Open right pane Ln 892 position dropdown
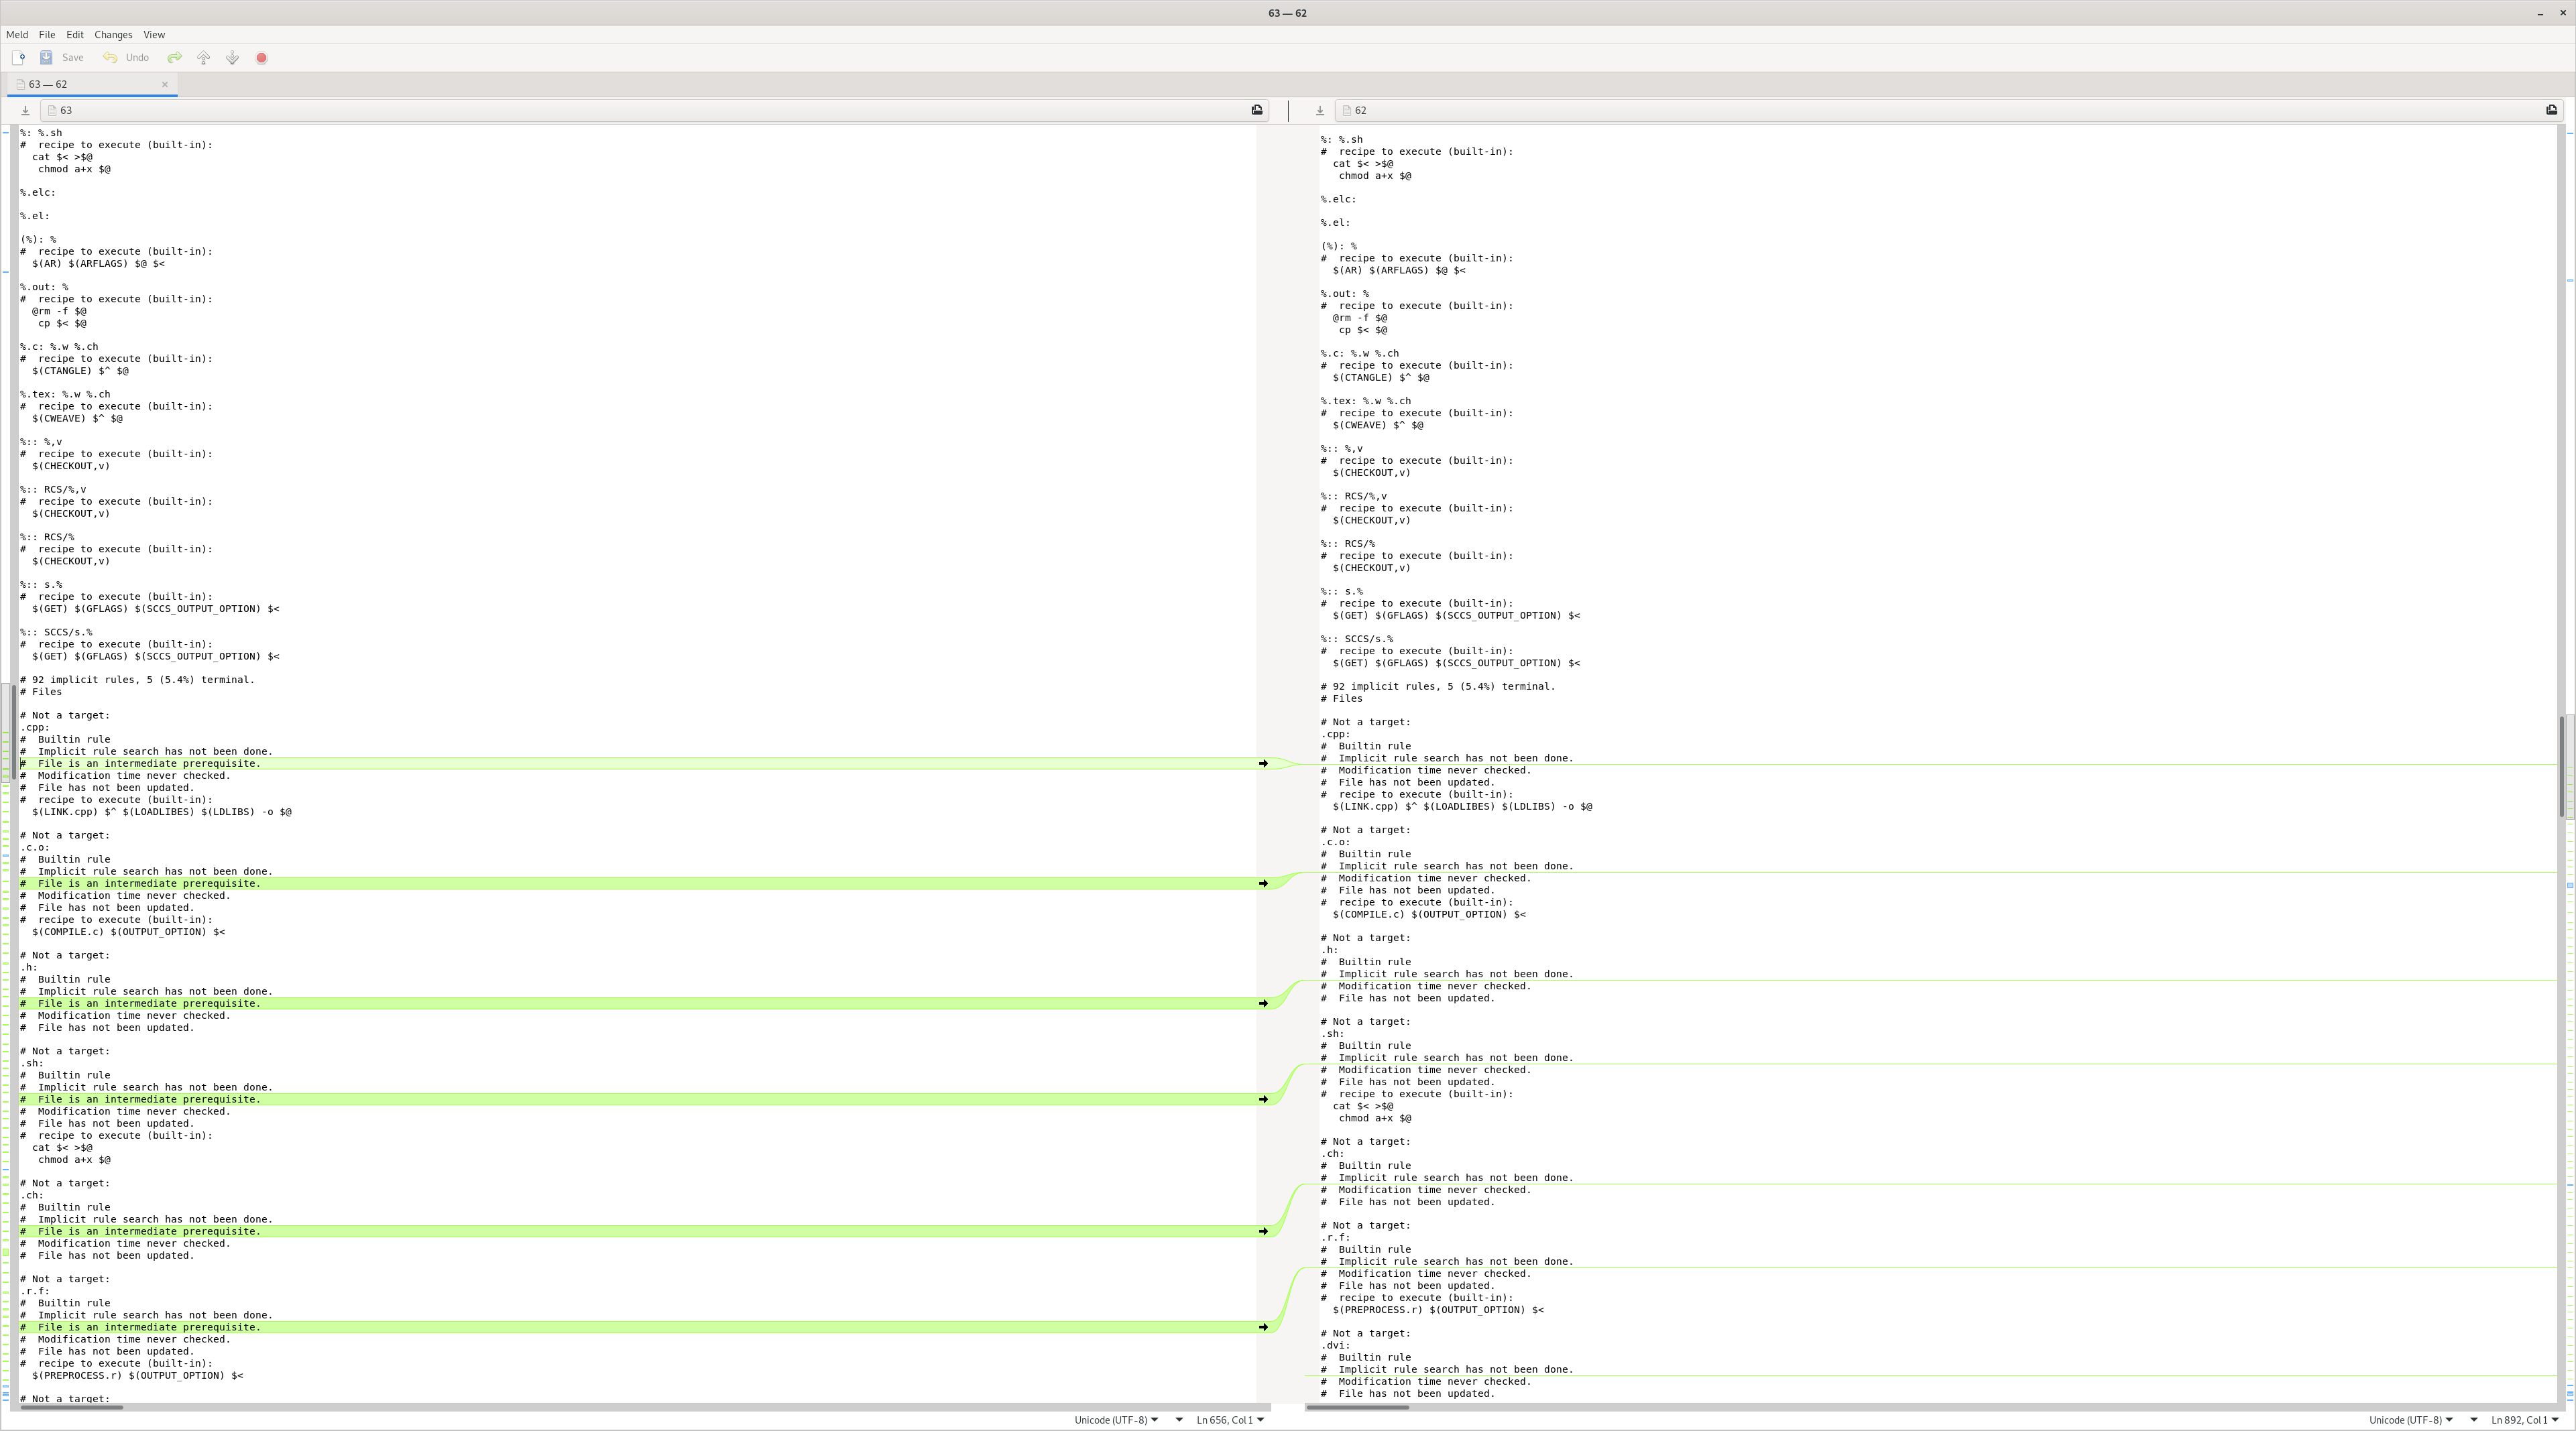 [2524, 1420]
